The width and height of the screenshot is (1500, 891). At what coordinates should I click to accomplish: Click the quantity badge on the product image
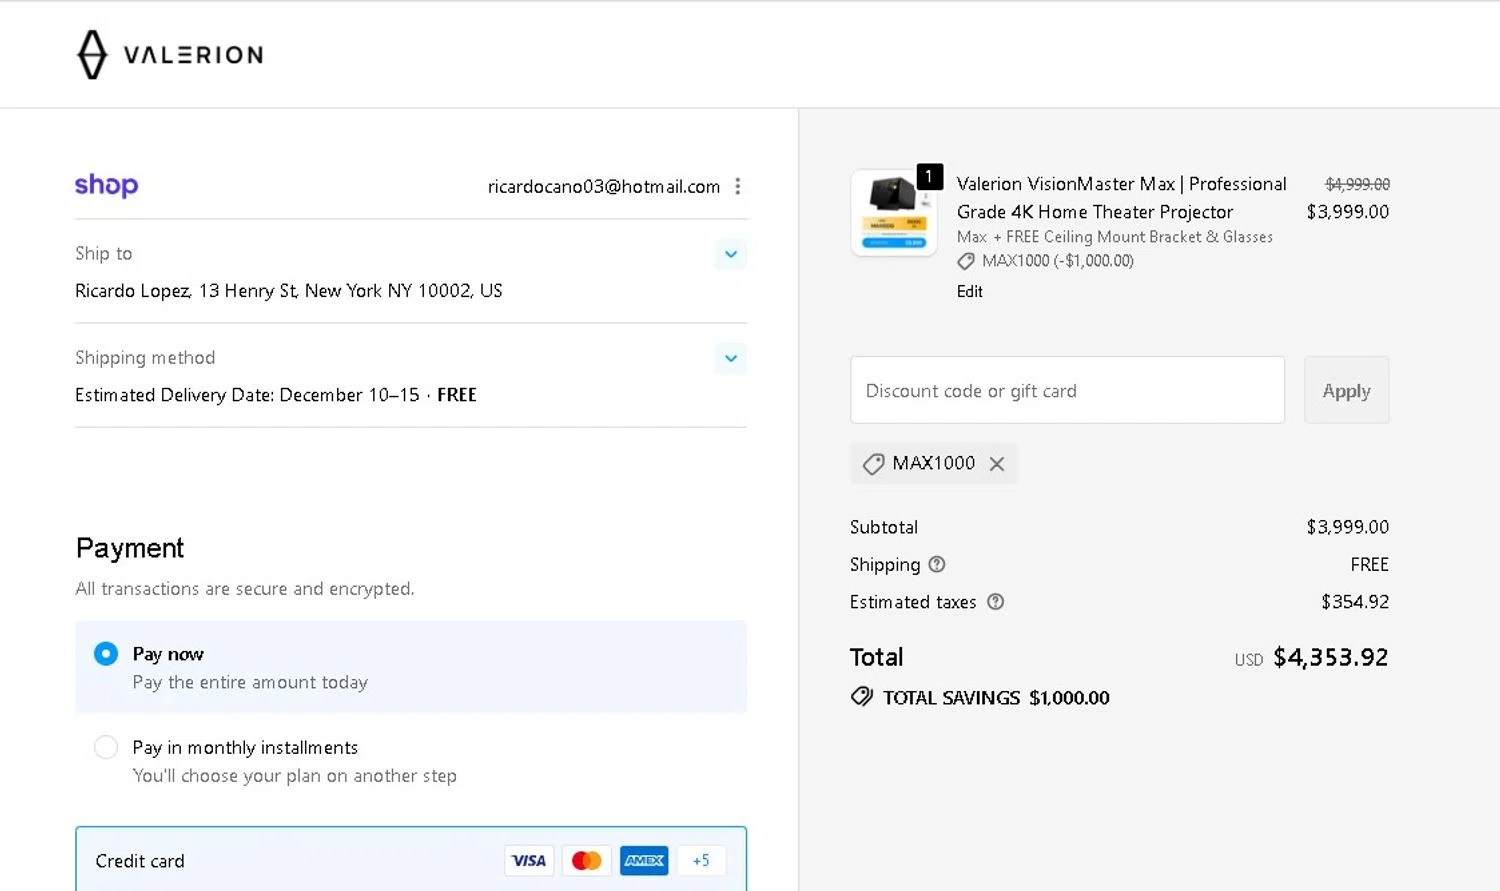(929, 177)
